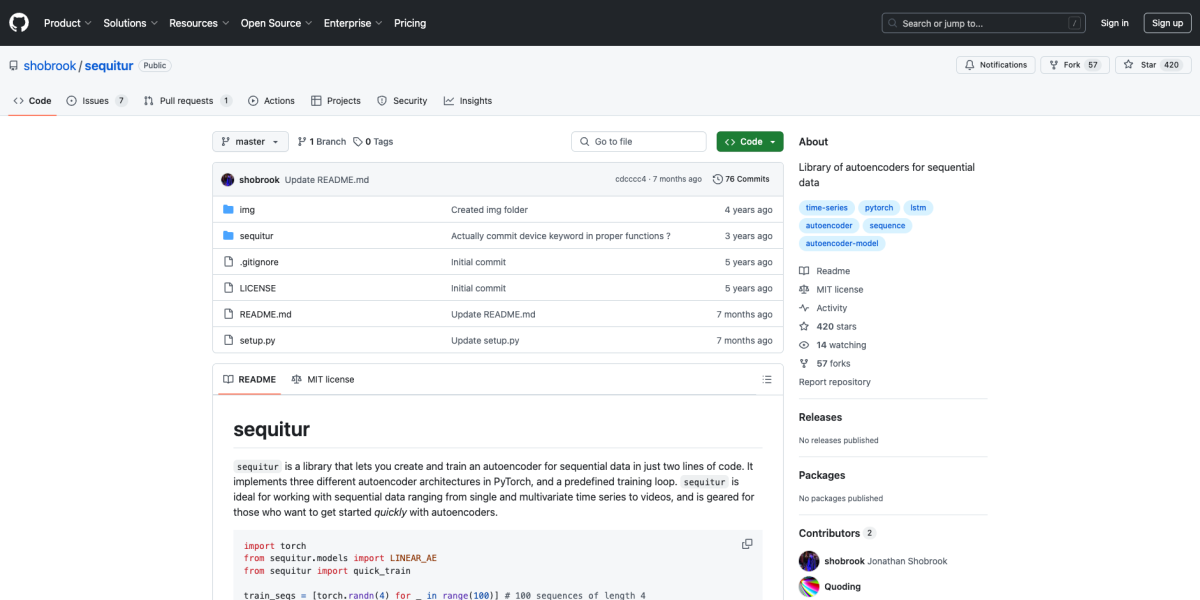Expand the master branch dropdown

250,142
